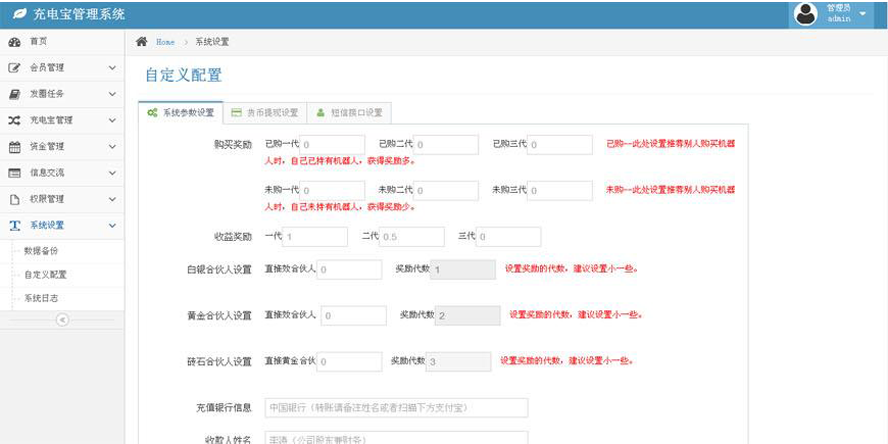
Task: Click 黄金合伙人 奖励代数 field
Action: tap(468, 315)
